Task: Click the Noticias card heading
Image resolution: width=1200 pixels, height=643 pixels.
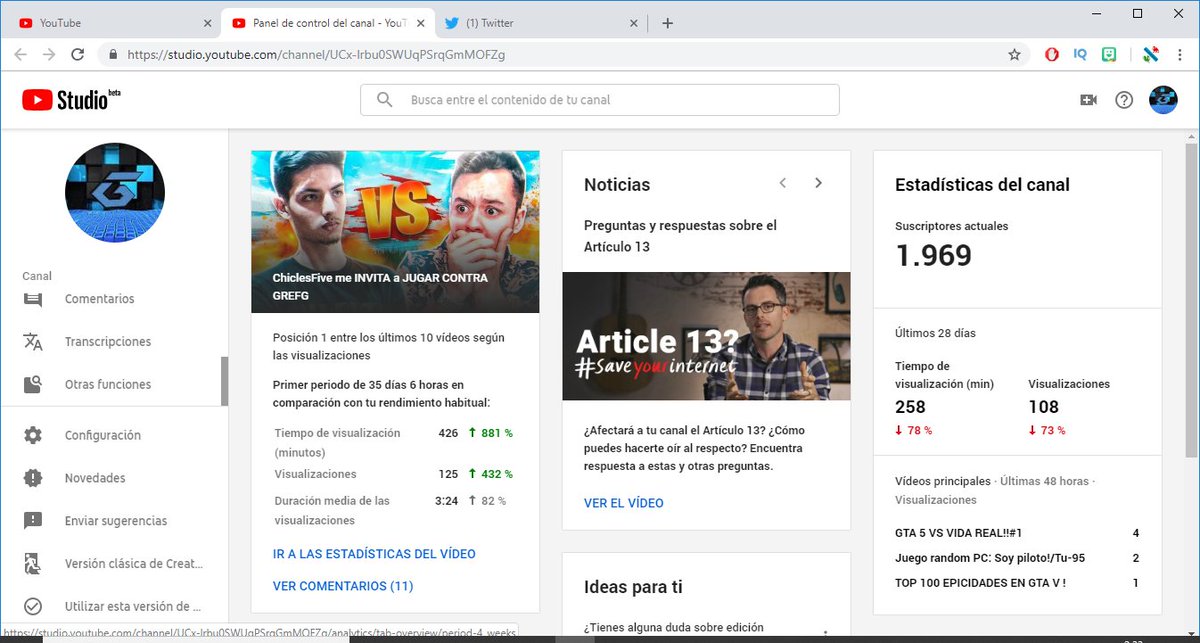Action: click(x=617, y=185)
